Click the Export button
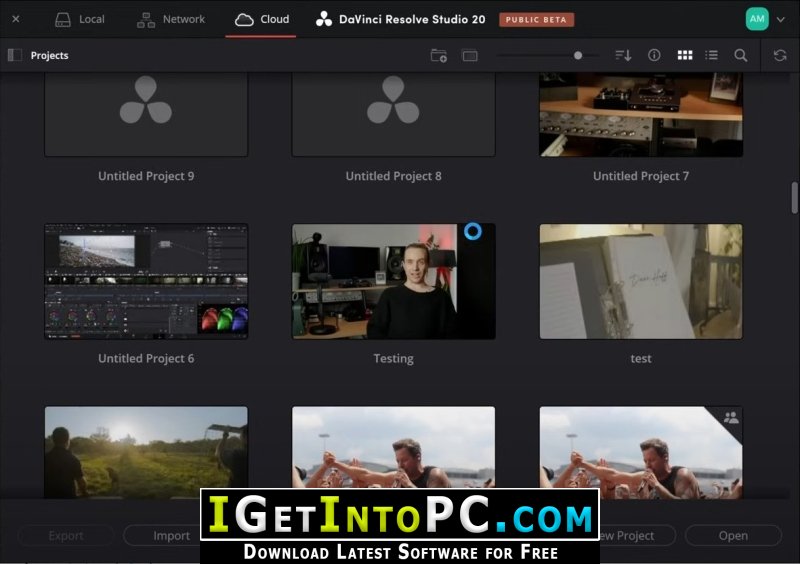800x564 pixels. tap(66, 535)
